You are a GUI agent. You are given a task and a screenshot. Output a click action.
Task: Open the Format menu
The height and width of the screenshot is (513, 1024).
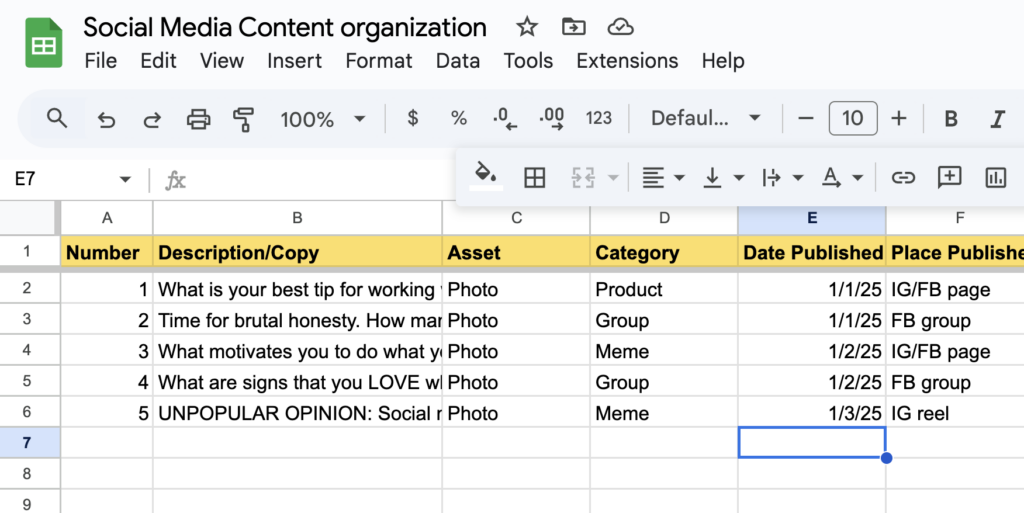379,61
